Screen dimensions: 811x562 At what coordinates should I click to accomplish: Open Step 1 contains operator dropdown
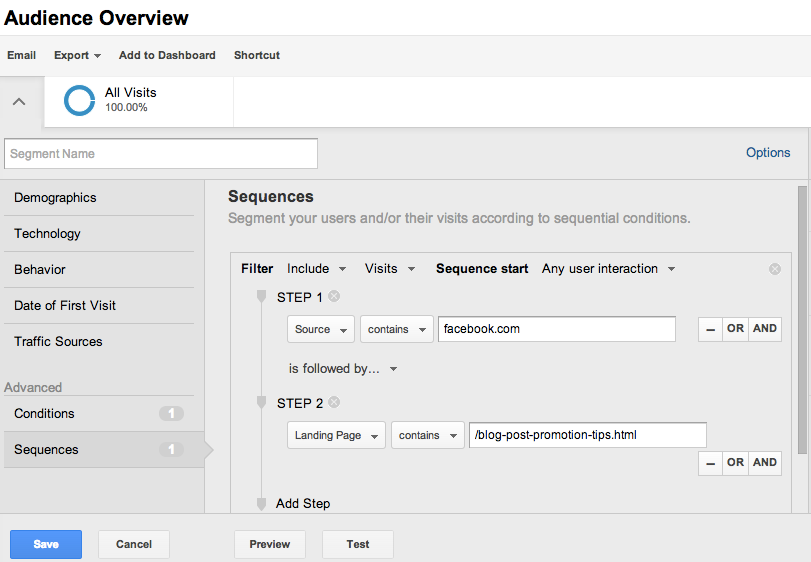pos(397,329)
